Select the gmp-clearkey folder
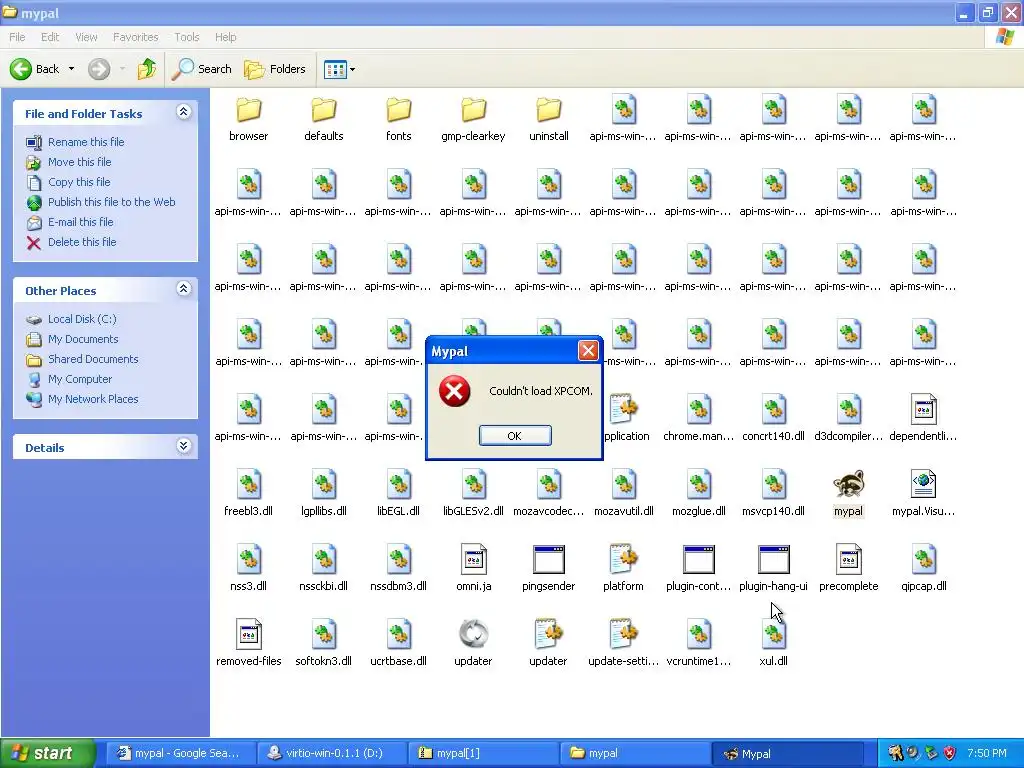The width and height of the screenshot is (1024, 768). (x=473, y=120)
